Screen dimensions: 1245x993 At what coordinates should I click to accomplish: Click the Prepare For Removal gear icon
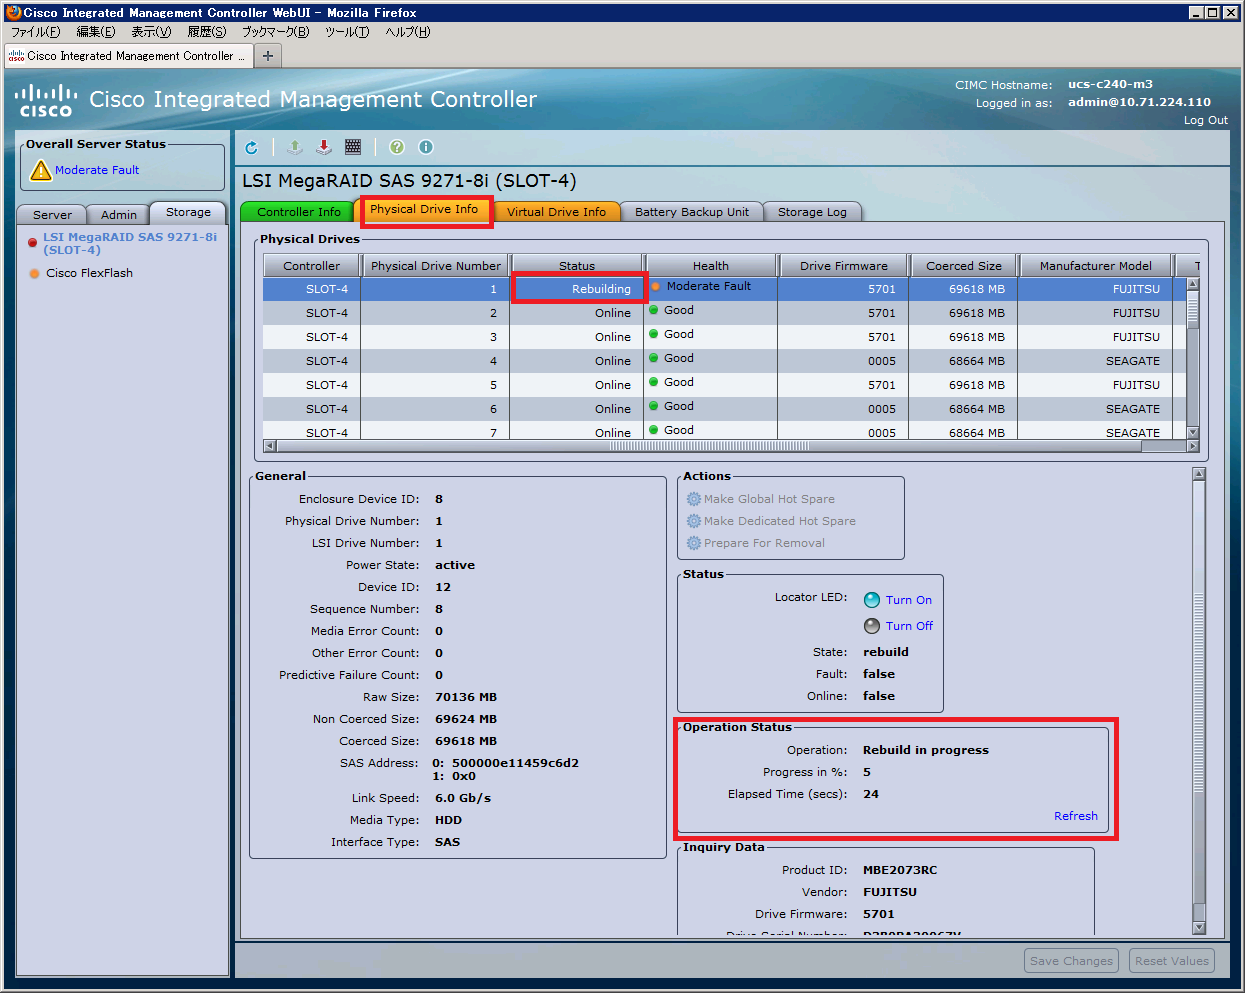(x=694, y=543)
